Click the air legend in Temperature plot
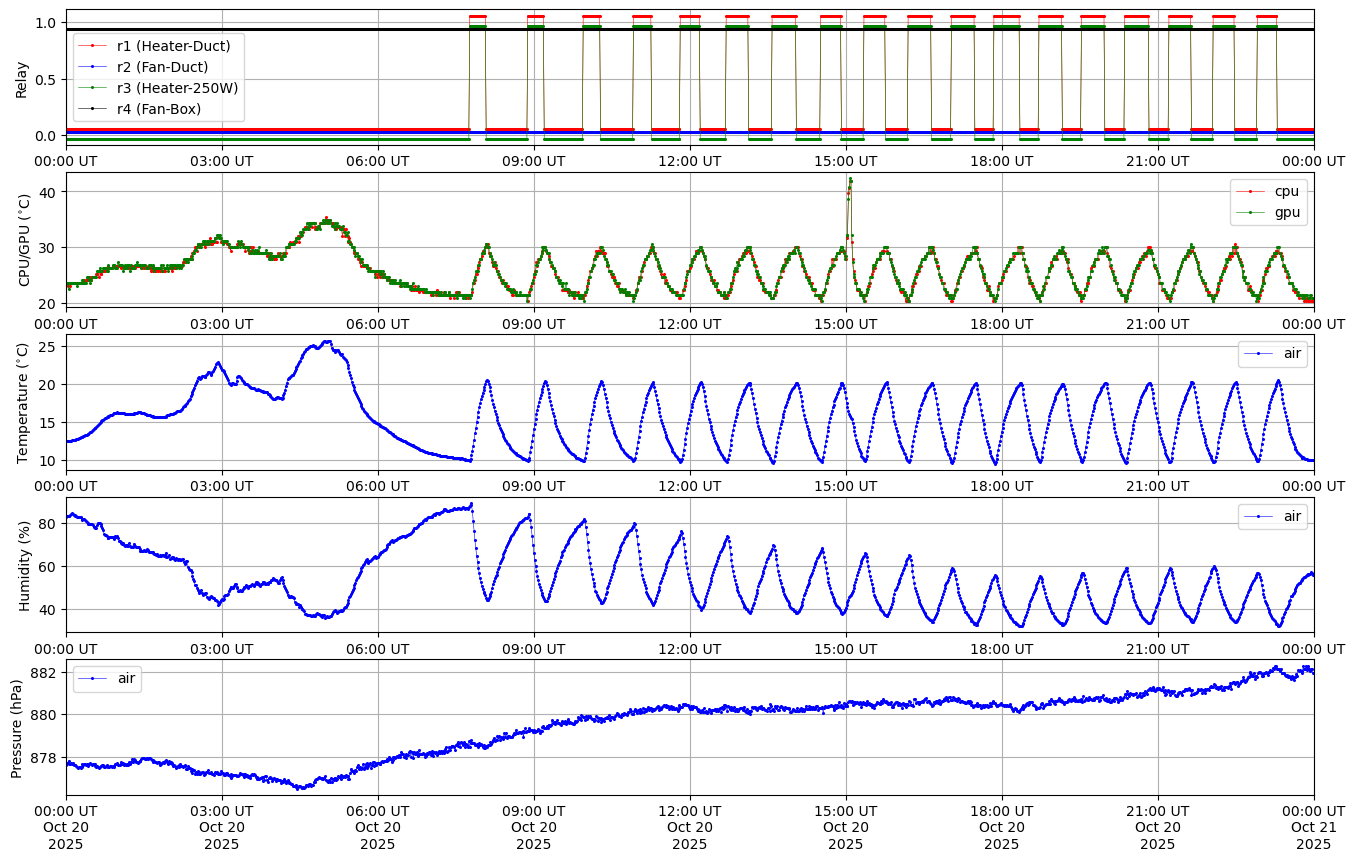The image size is (1355, 861). pos(1272,354)
